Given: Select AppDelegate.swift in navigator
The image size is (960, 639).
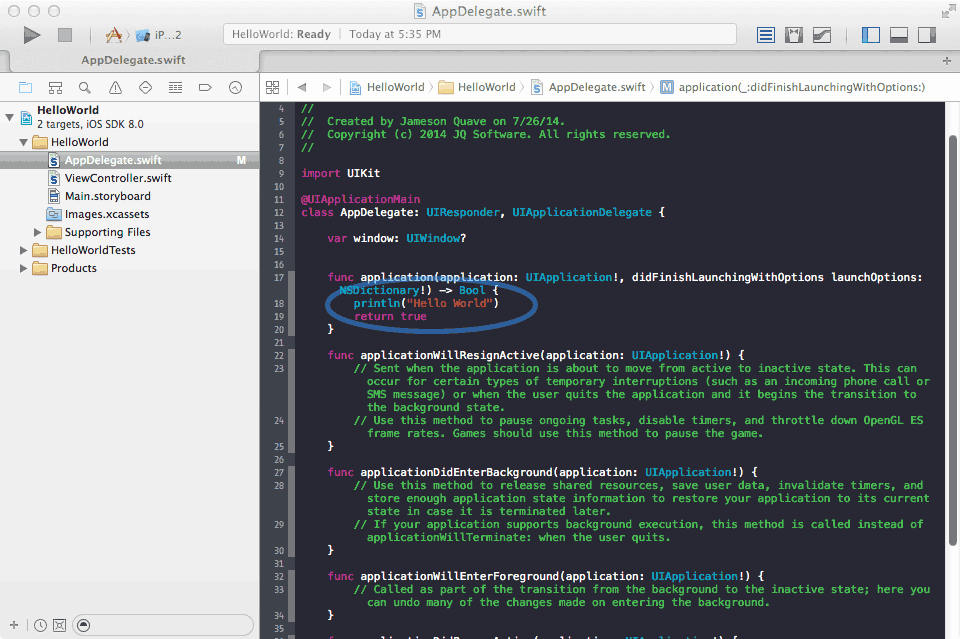Looking at the screenshot, I should (x=130, y=160).
